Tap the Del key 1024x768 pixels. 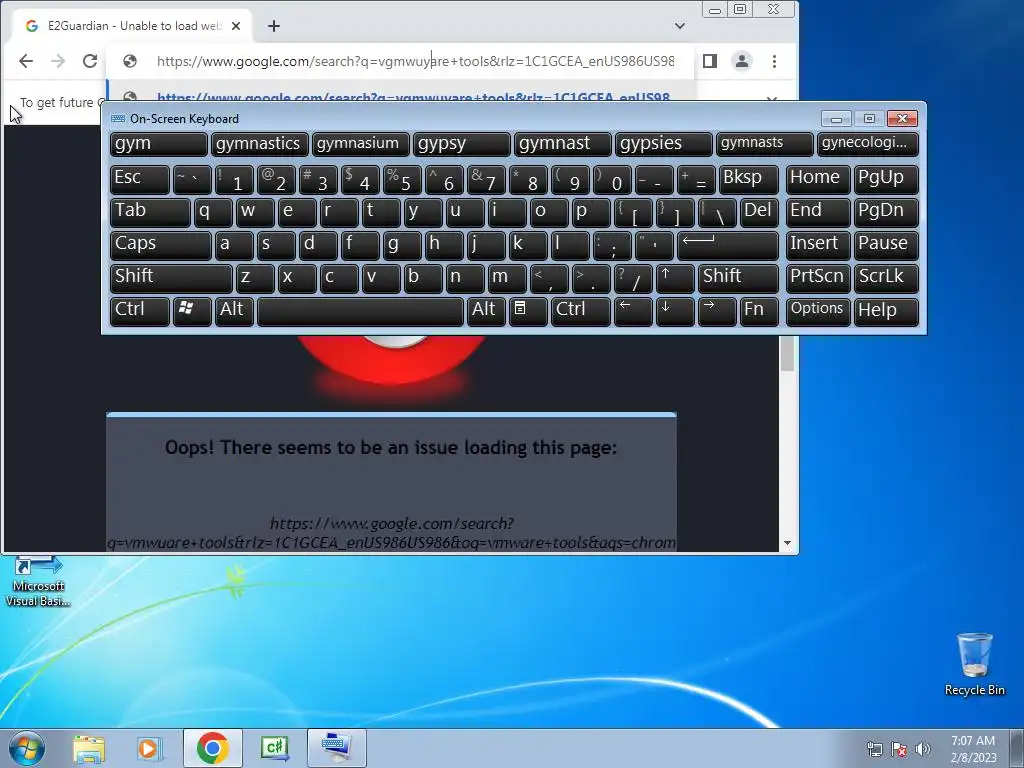[x=760, y=212]
